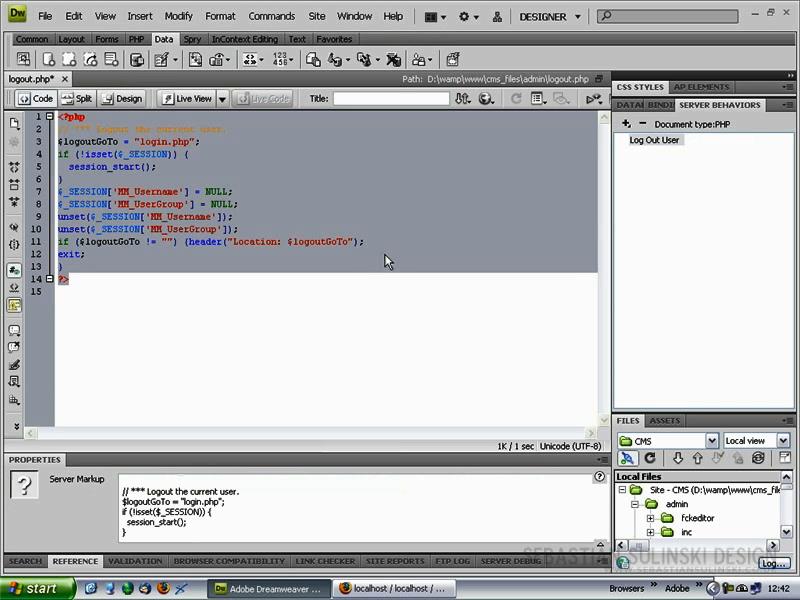Image resolution: width=800 pixels, height=600 pixels.
Task: Click the Preview in Browser globe icon
Action: [x=486, y=98]
